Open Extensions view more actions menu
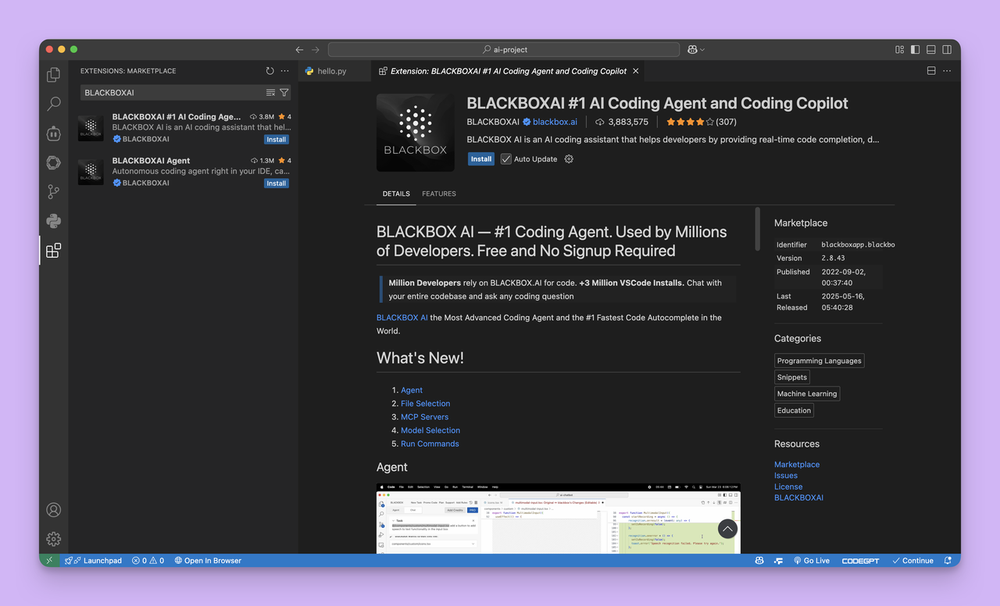Screen dimensions: 1000x606 click(x=284, y=71)
